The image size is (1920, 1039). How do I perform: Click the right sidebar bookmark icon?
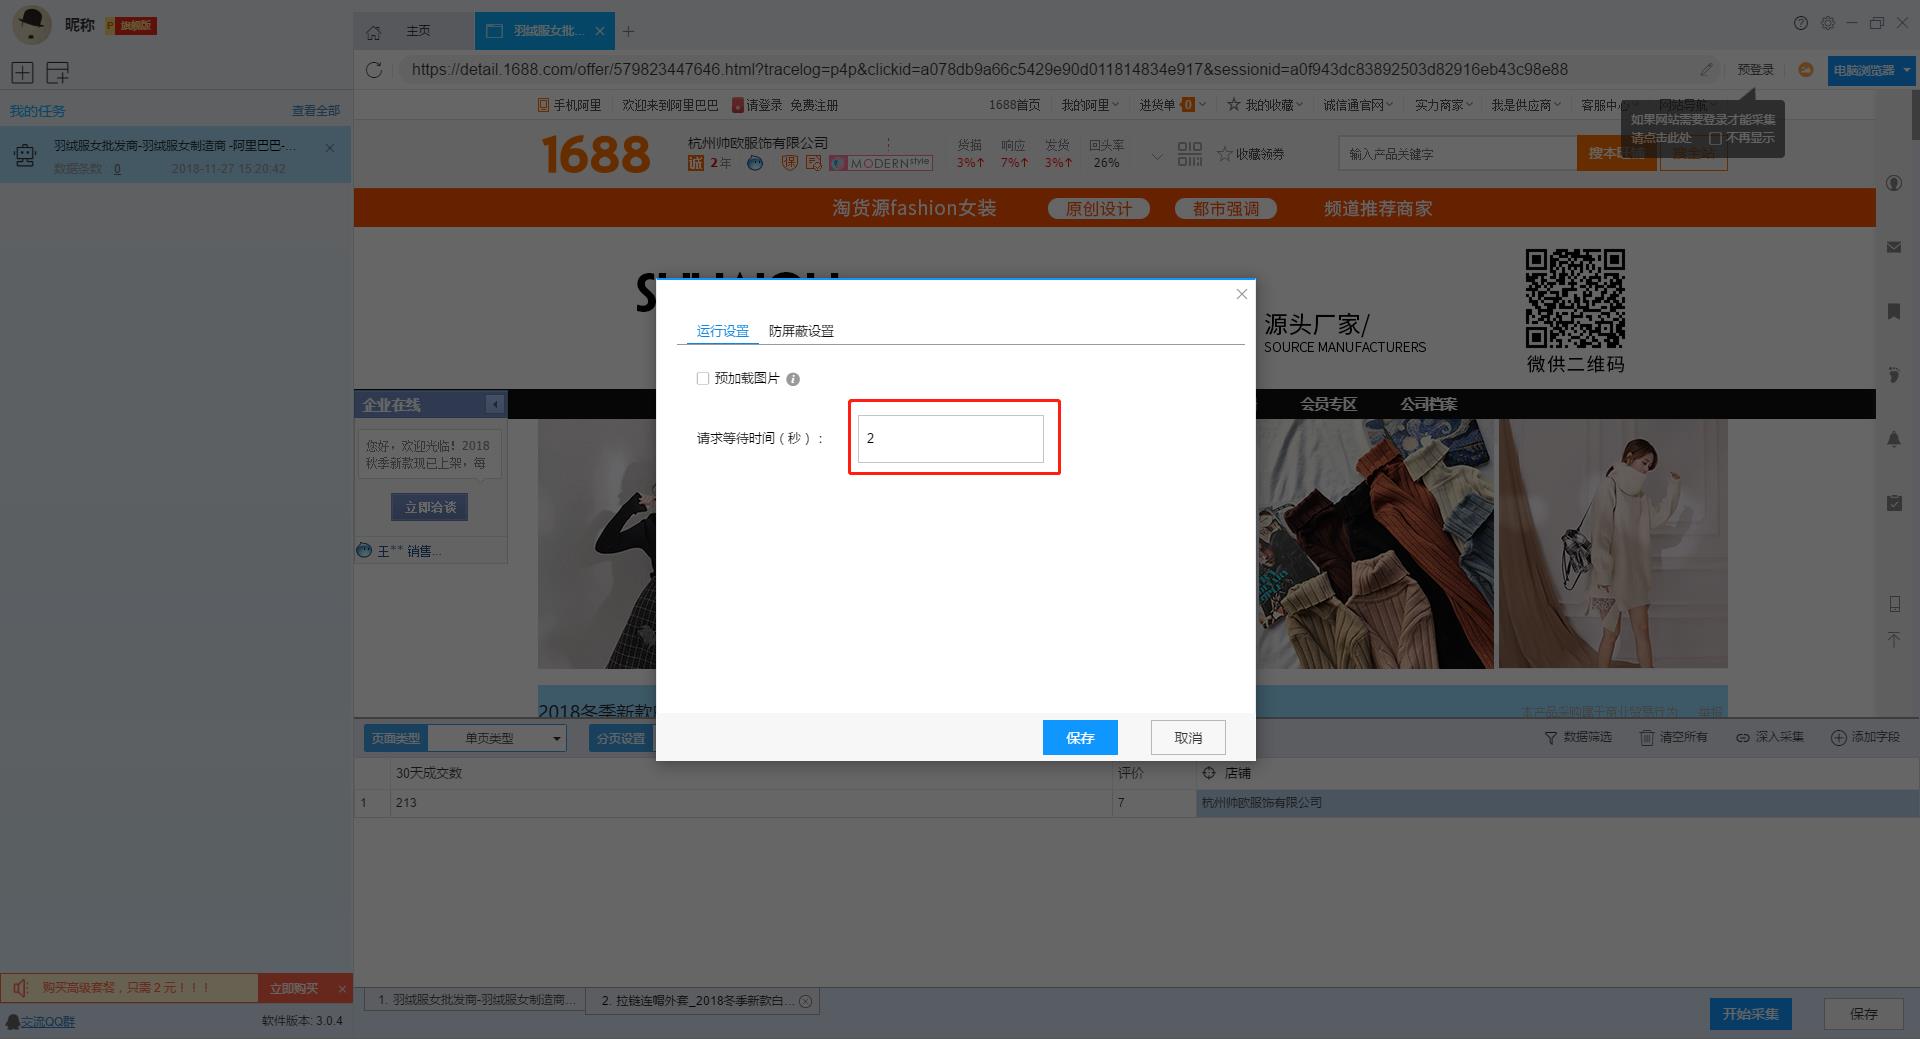(x=1894, y=311)
